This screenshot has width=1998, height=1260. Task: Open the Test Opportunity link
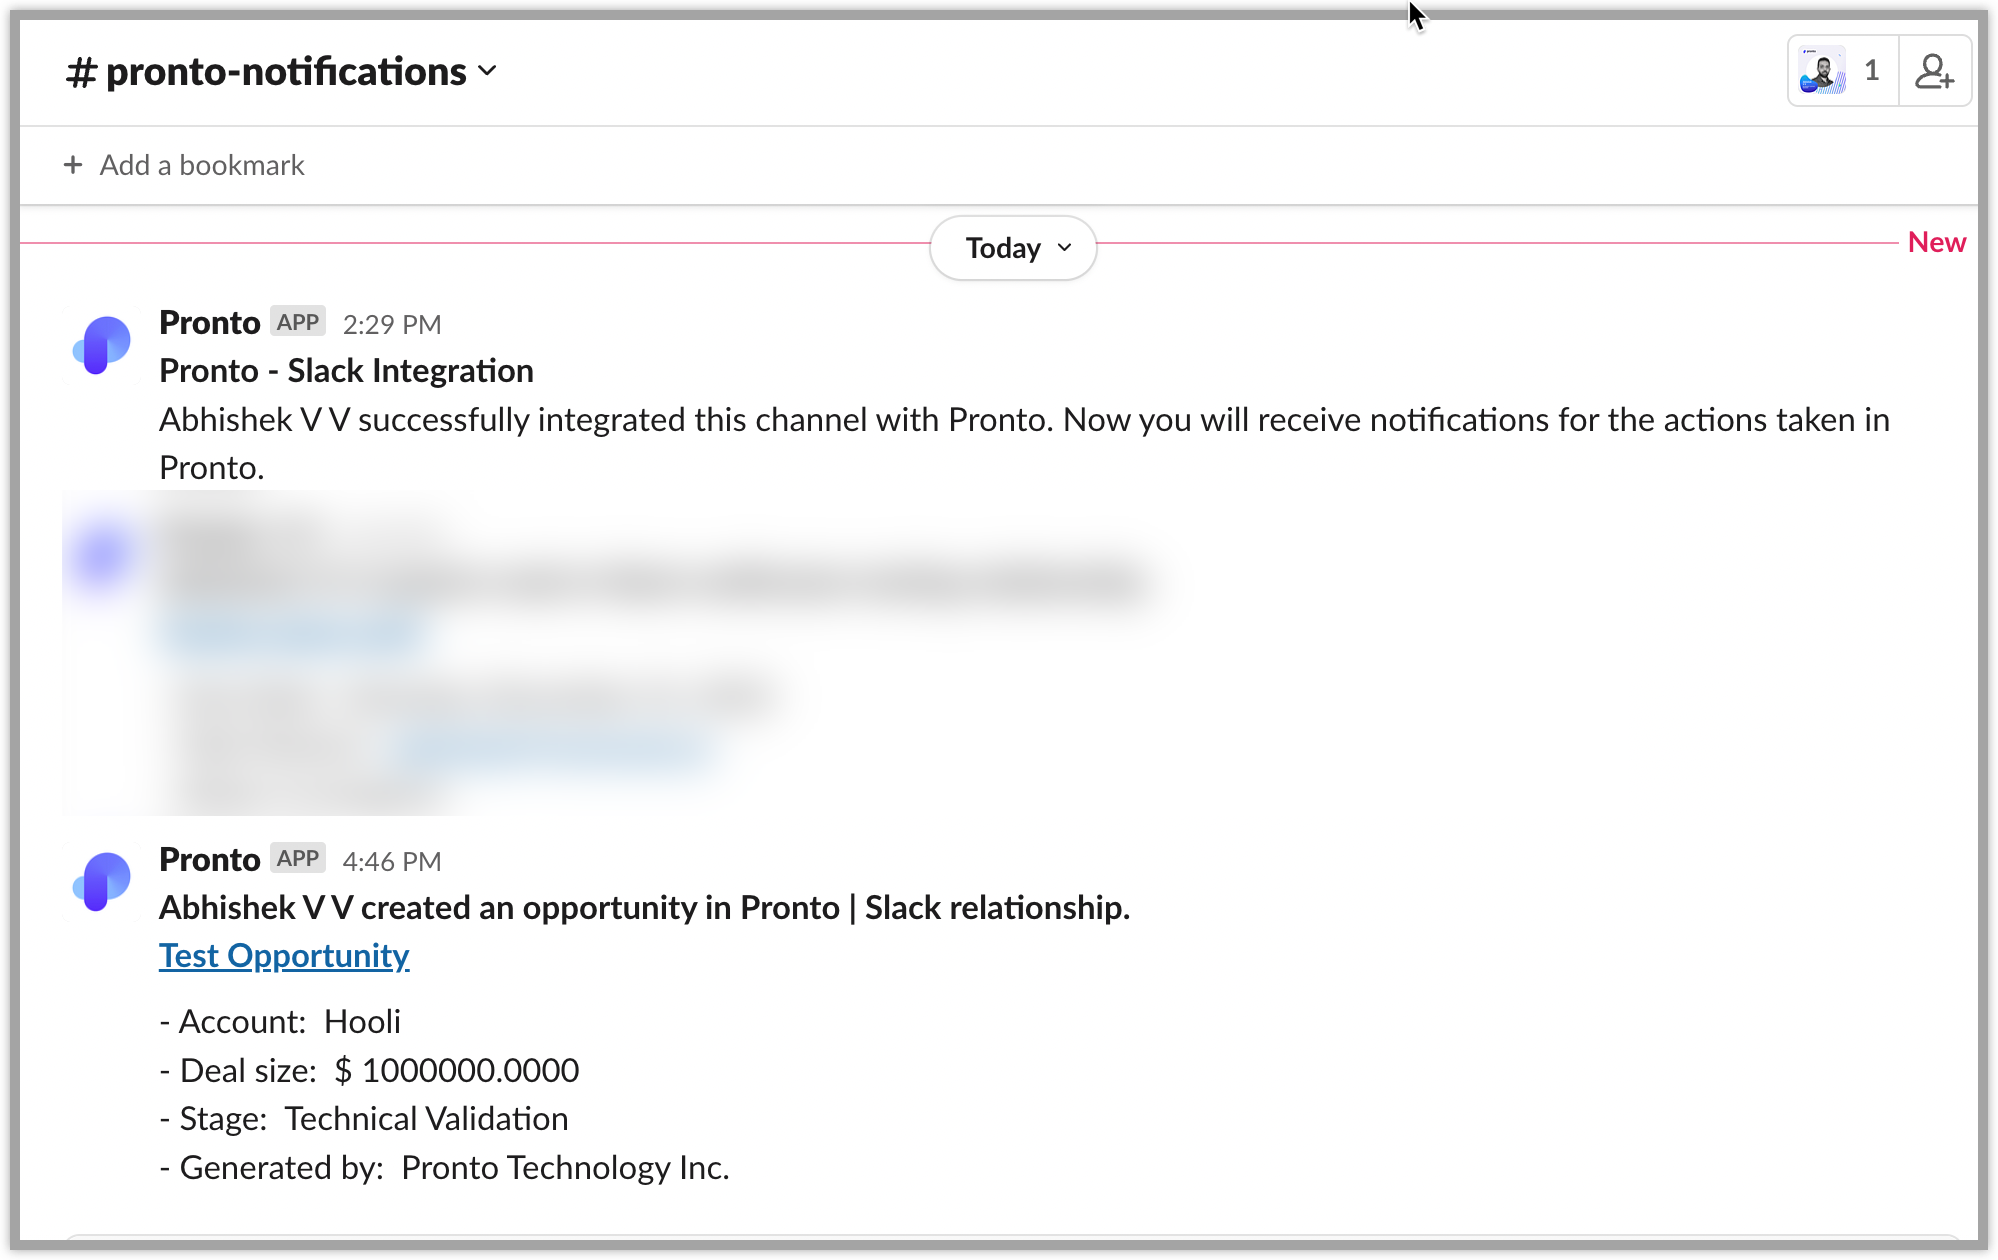click(284, 955)
